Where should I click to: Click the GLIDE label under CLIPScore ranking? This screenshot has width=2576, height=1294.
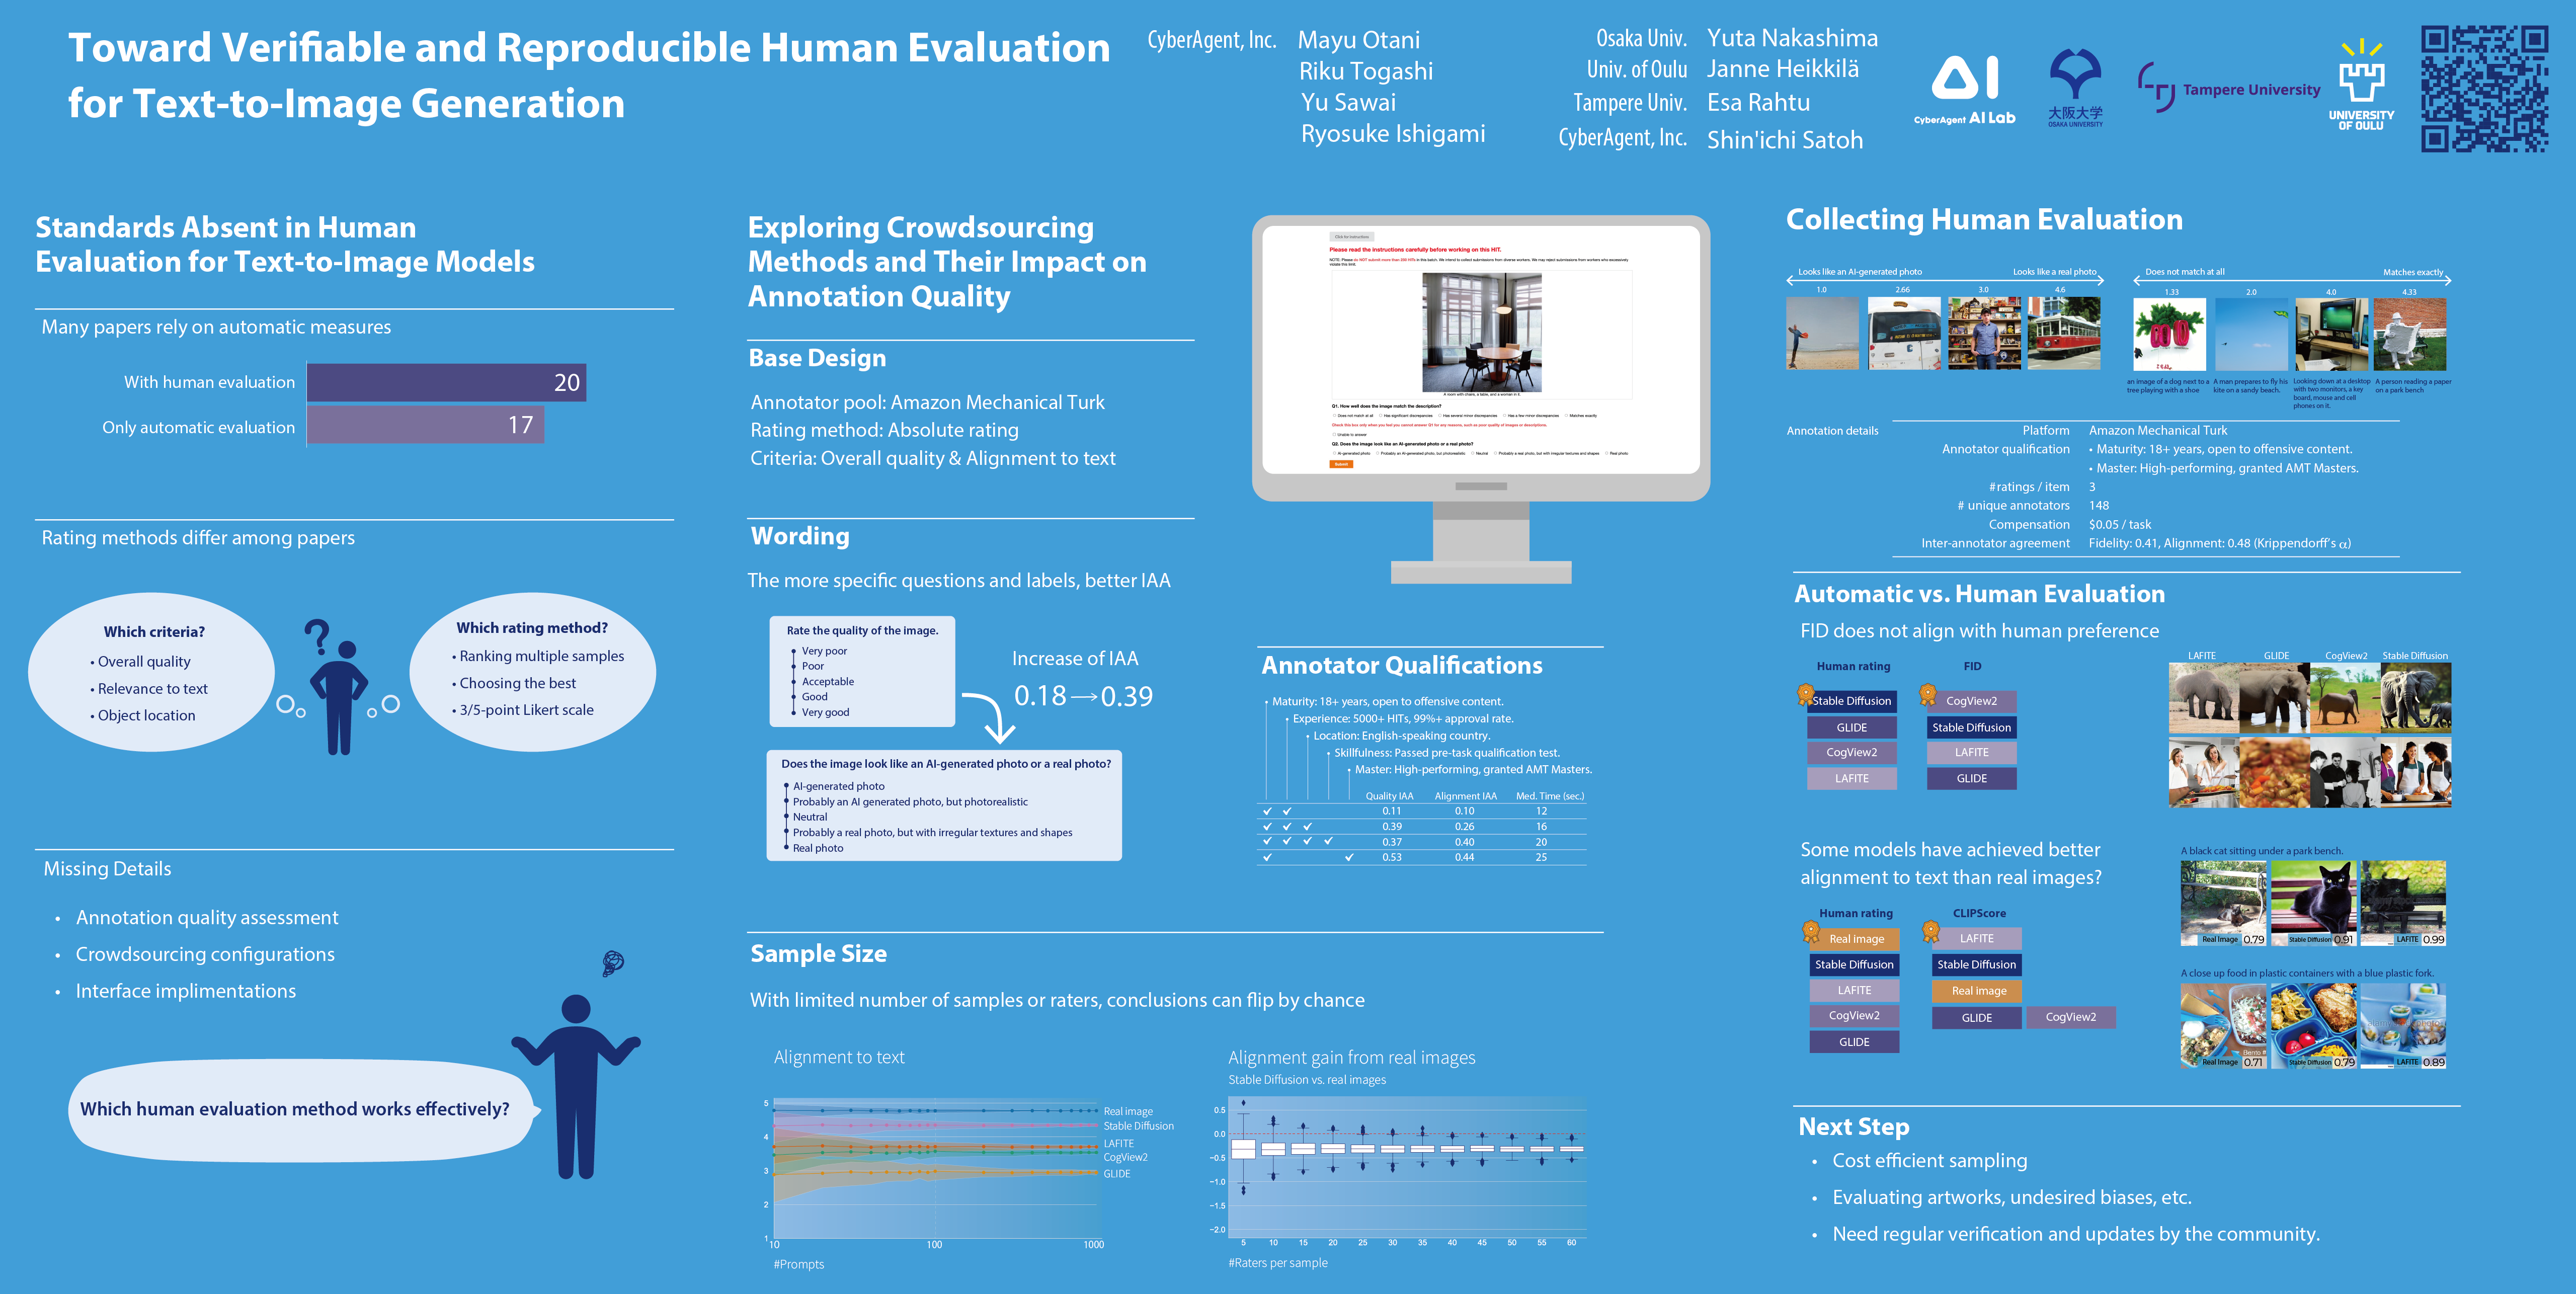click(x=1976, y=1018)
